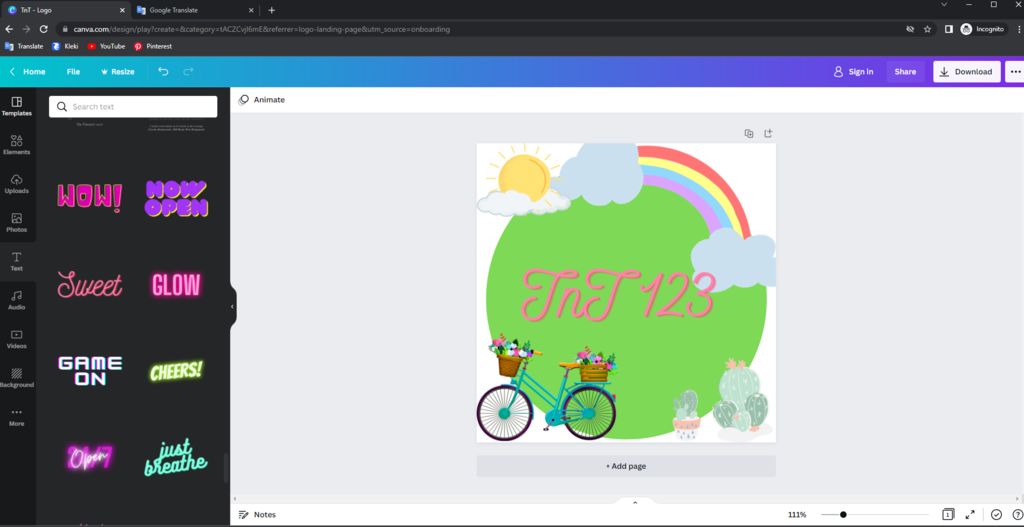Open the three-dot more options menu
This screenshot has height=527, width=1024.
1015,72
